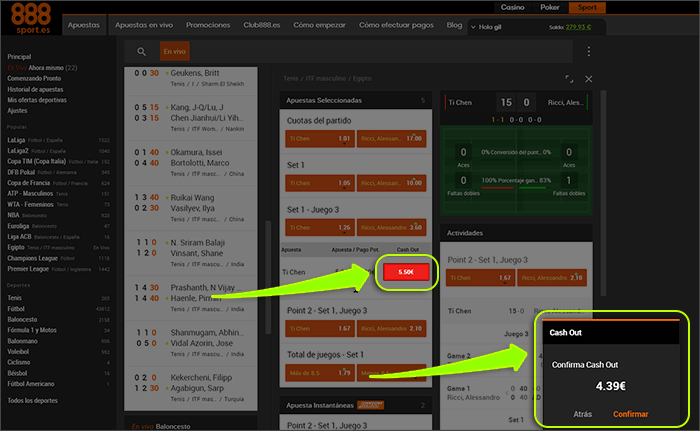Bet on Ricci at 17.00 match odds
The width and height of the screenshot is (700, 431).
[392, 138]
